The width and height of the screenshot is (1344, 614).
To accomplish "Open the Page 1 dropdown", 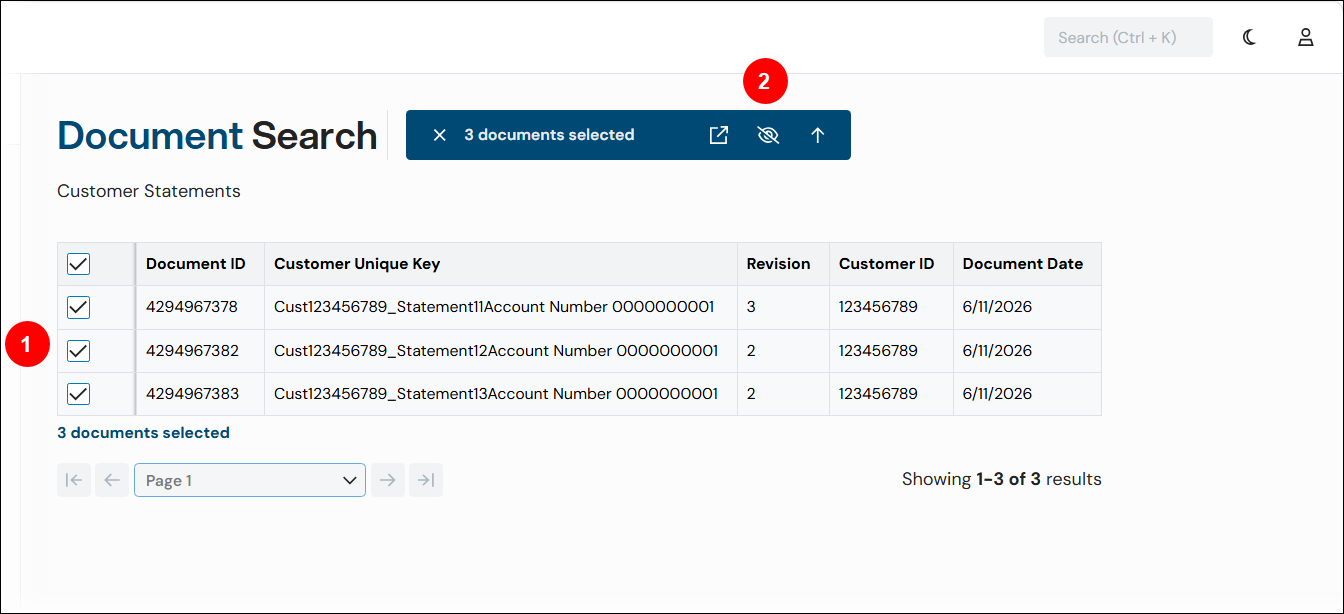I will point(250,480).
